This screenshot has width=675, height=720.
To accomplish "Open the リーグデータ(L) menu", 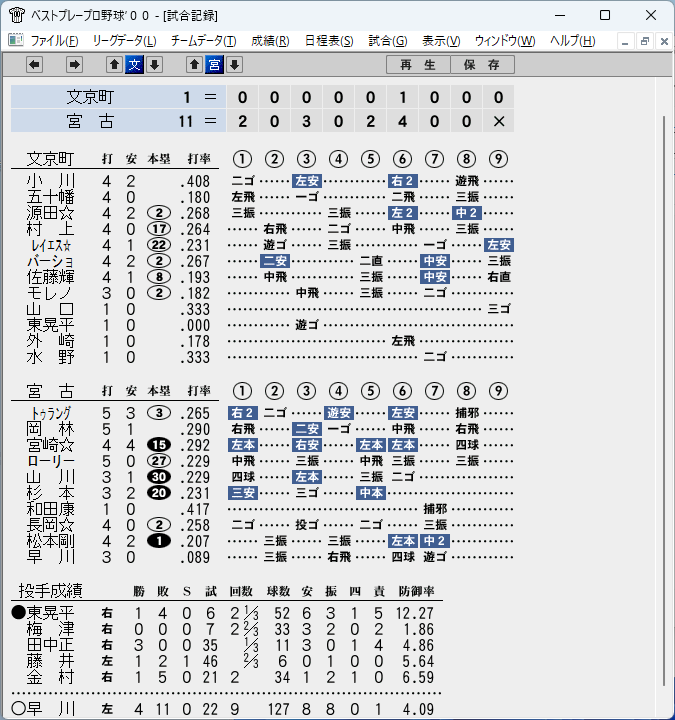I will [124, 41].
